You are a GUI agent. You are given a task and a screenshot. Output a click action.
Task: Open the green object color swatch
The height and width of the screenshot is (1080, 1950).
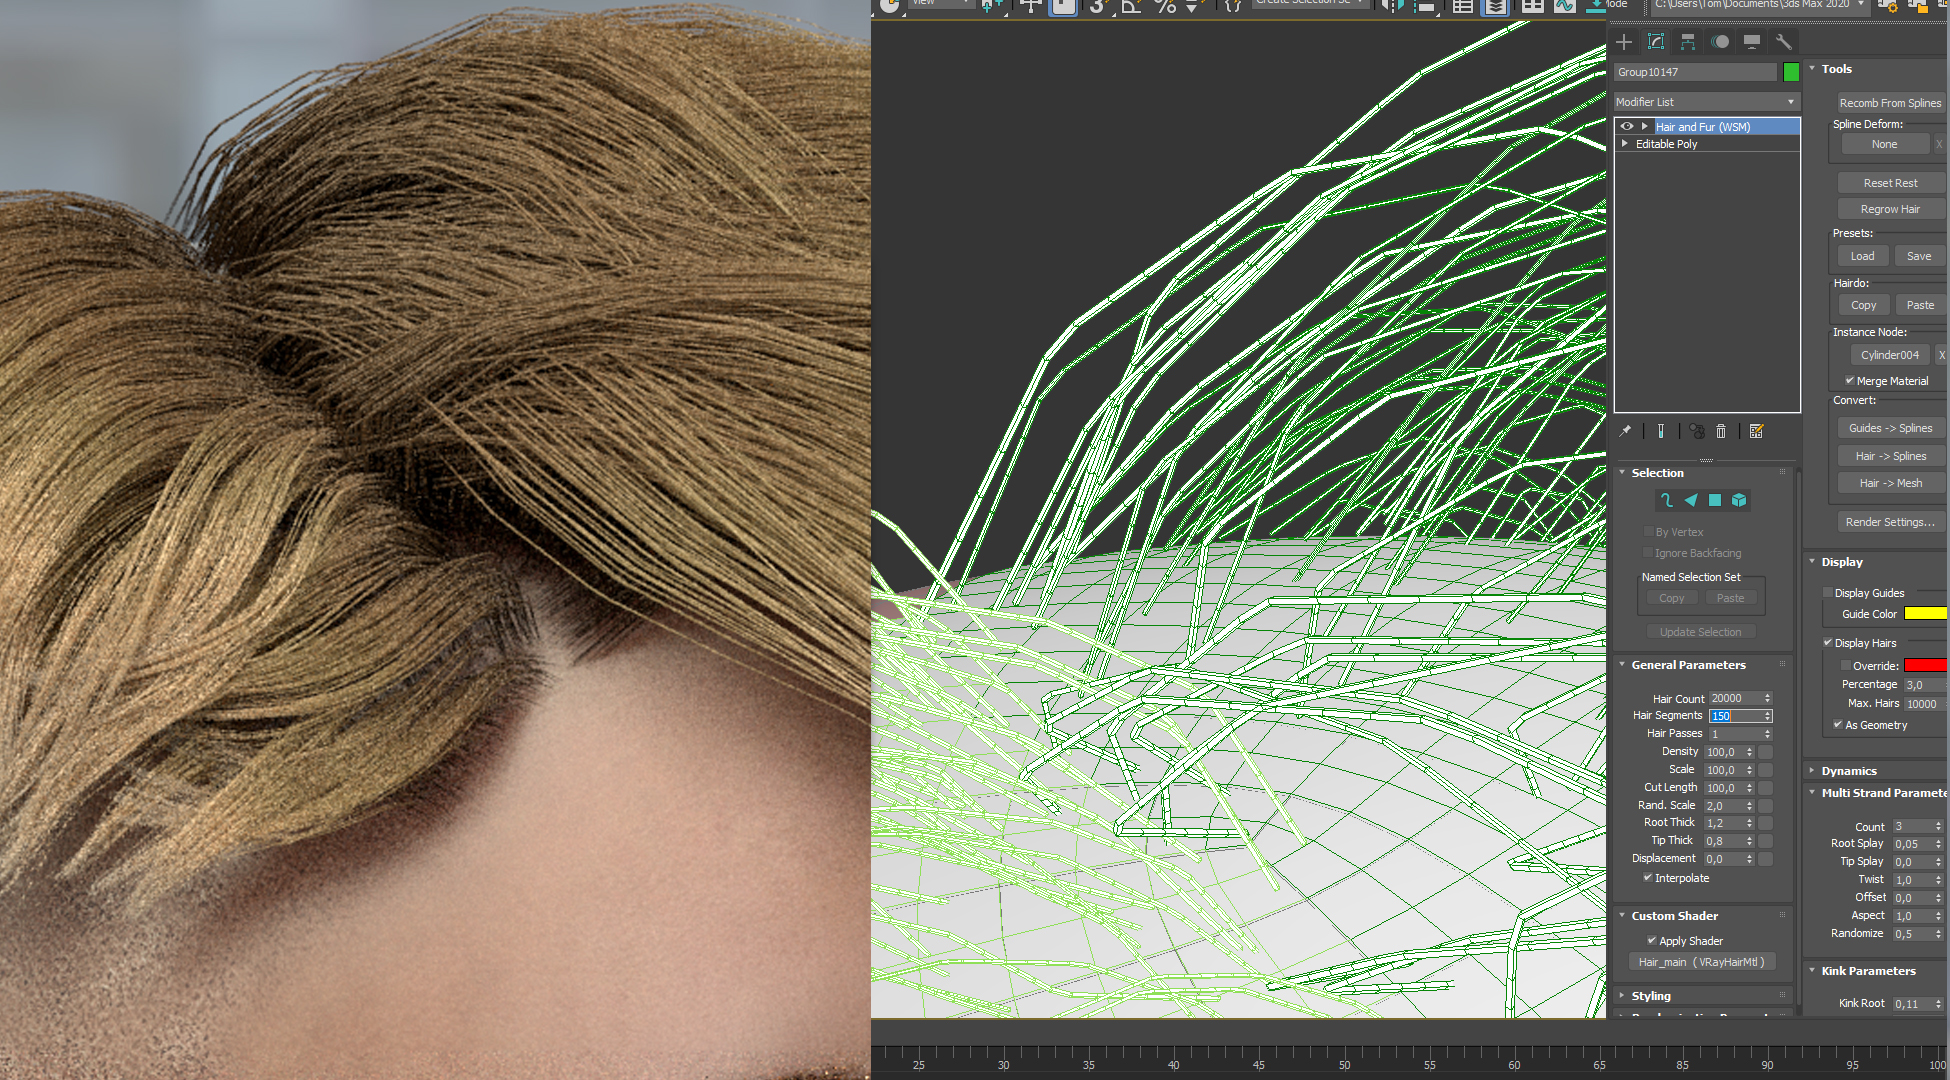tap(1791, 72)
